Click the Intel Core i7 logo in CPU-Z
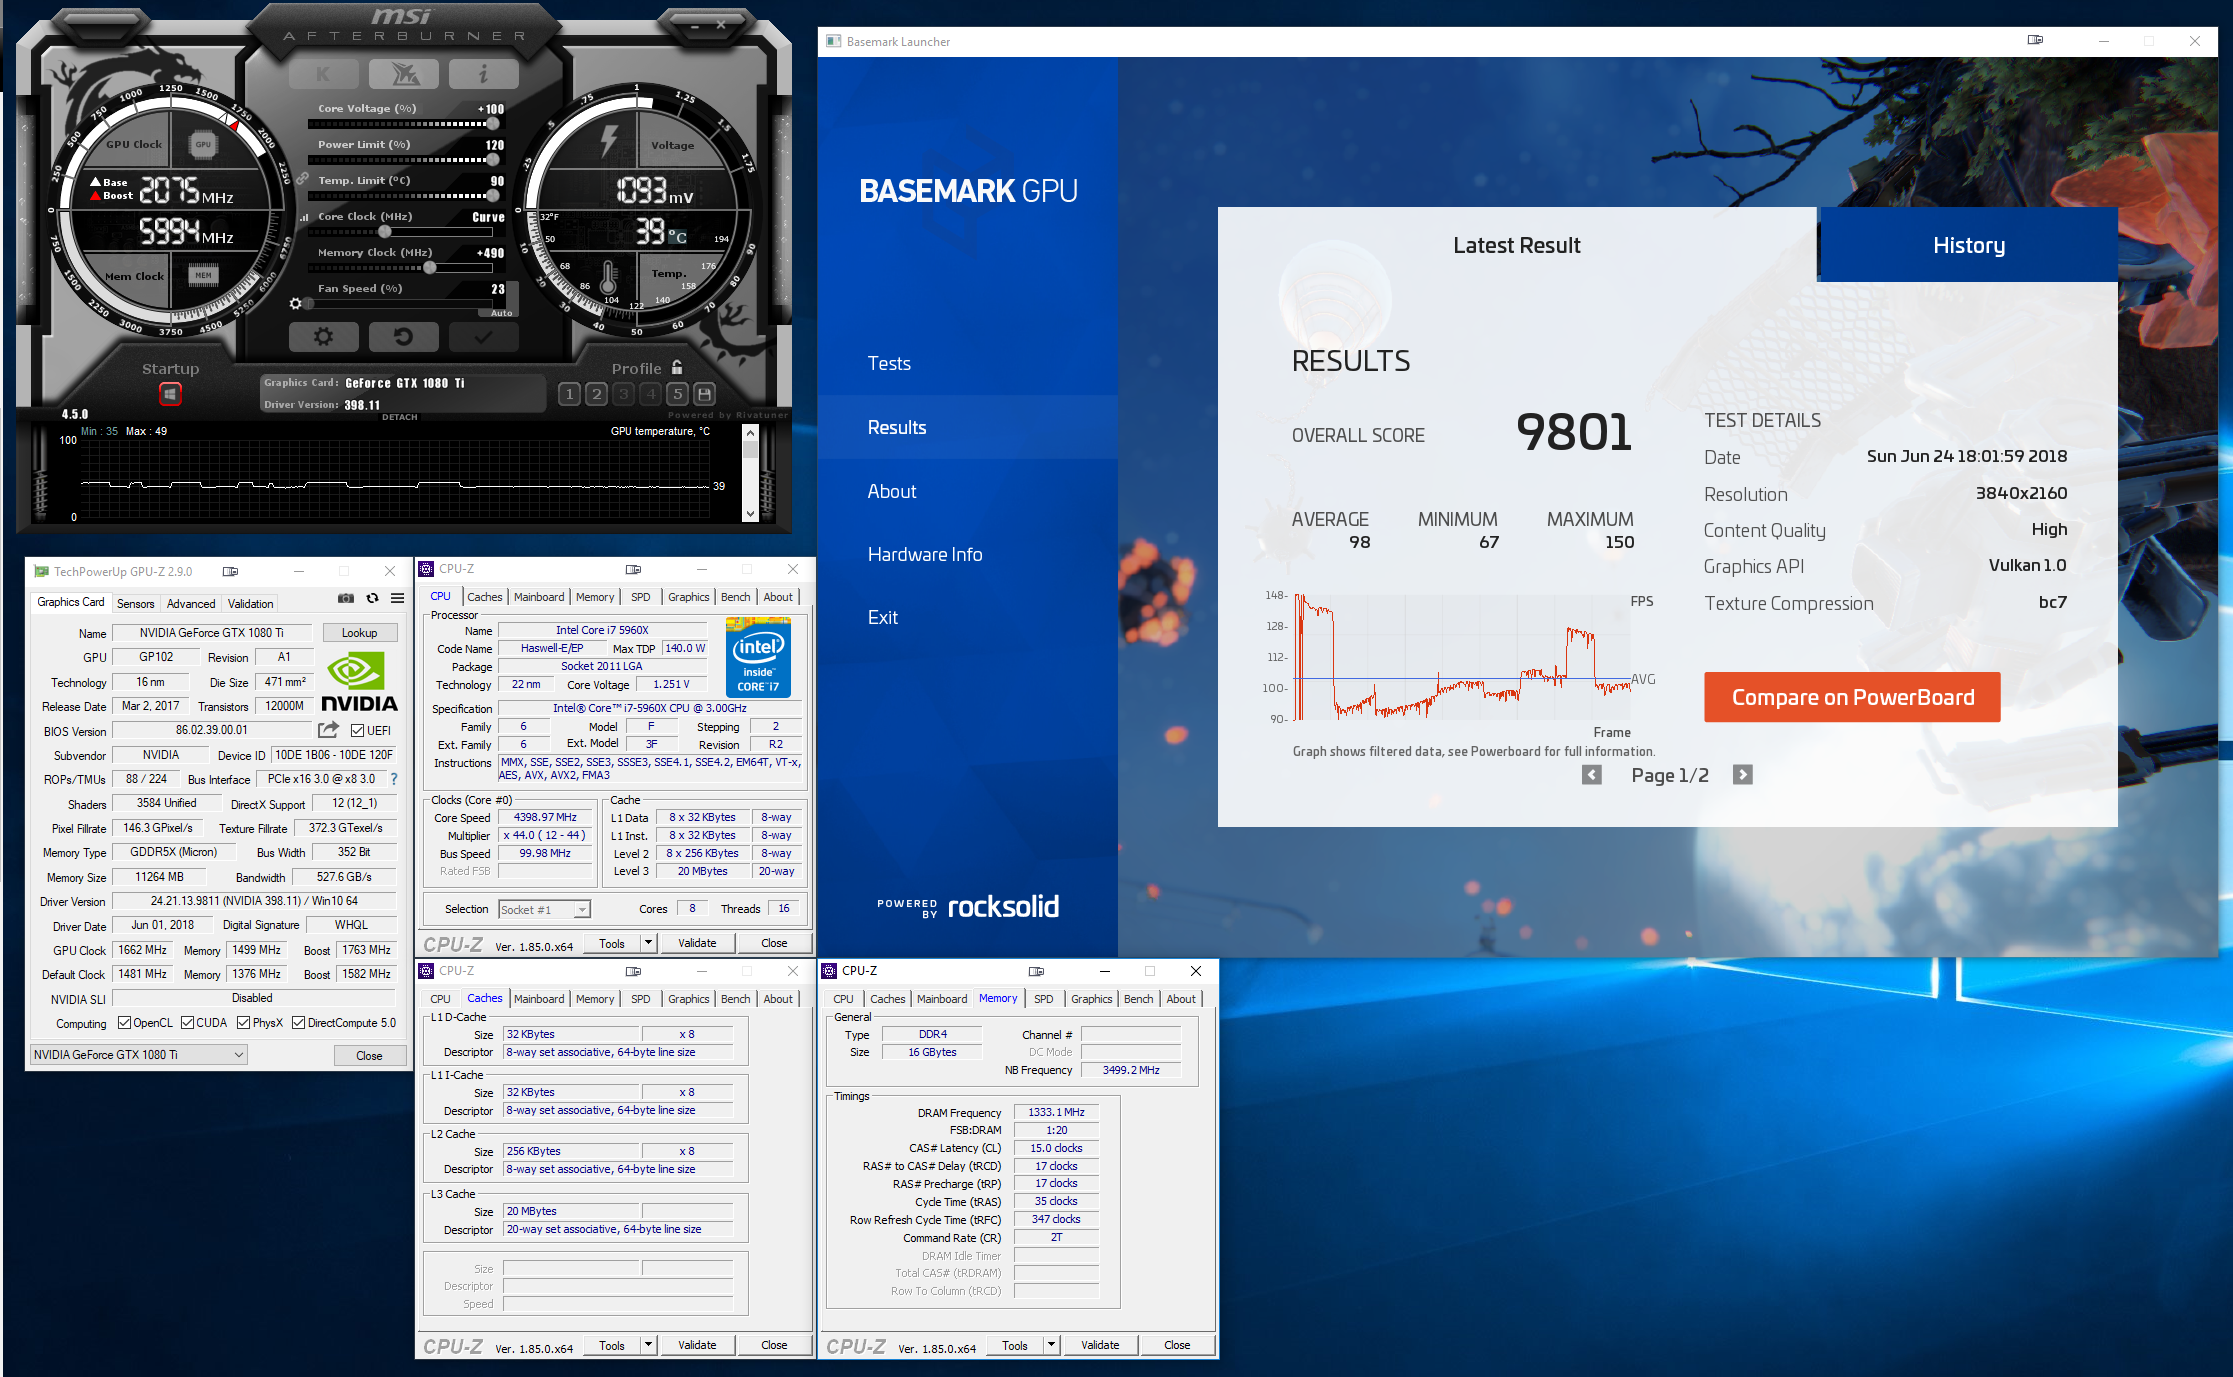Image resolution: width=2233 pixels, height=1377 pixels. click(x=758, y=657)
